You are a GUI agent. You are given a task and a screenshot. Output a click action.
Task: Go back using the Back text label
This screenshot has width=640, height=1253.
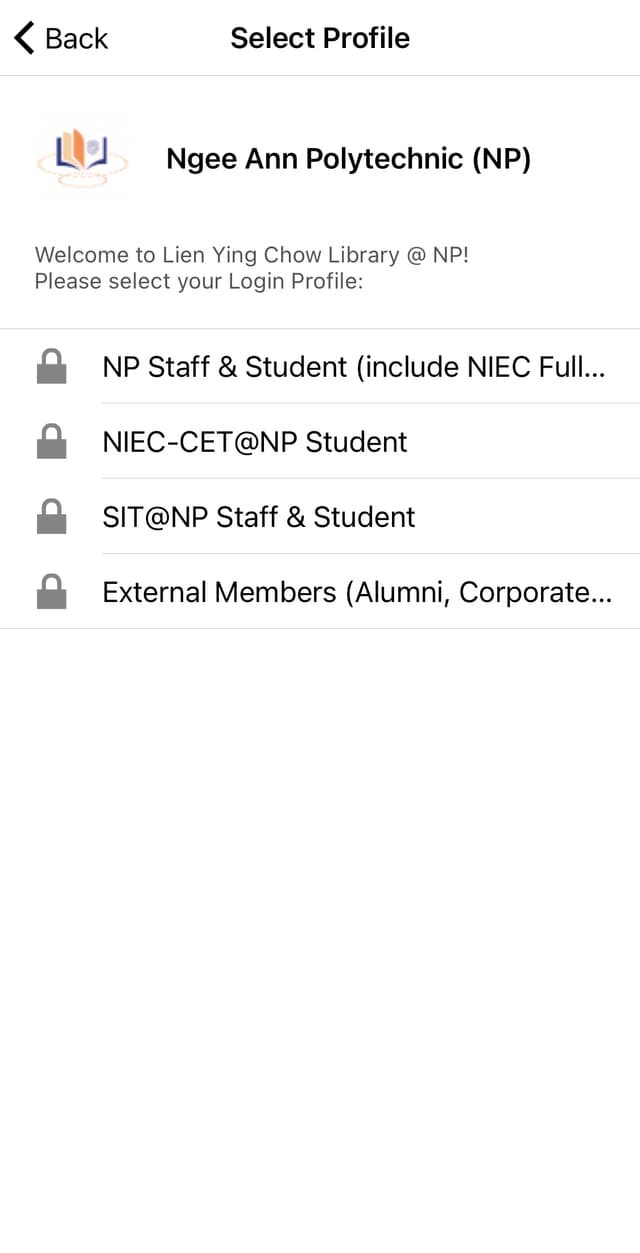[x=76, y=38]
